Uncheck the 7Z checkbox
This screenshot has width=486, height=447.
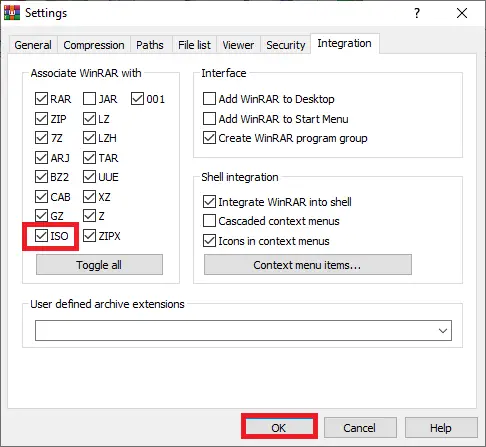41,138
